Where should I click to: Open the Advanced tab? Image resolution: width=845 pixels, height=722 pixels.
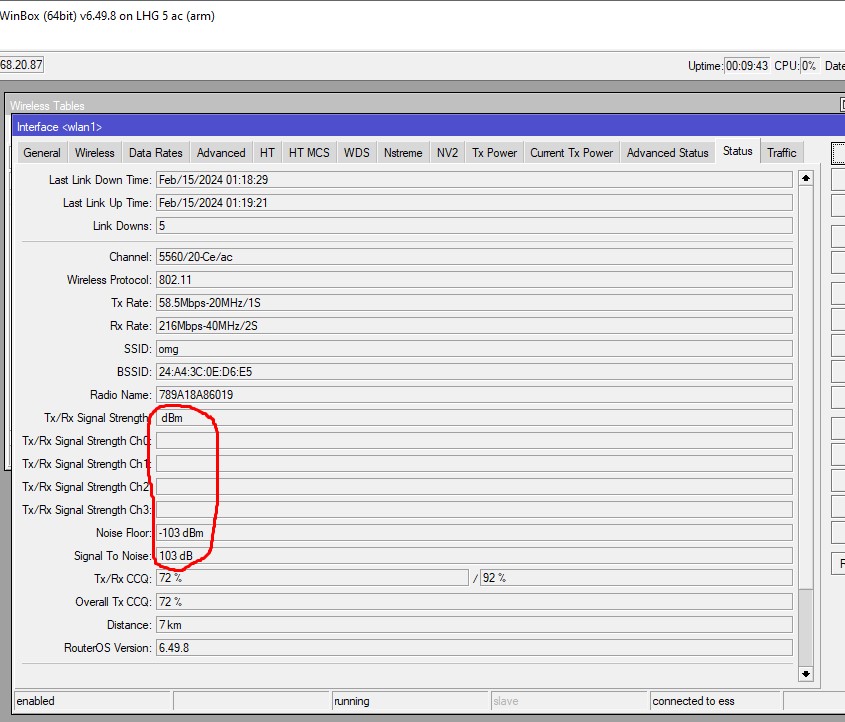point(220,152)
